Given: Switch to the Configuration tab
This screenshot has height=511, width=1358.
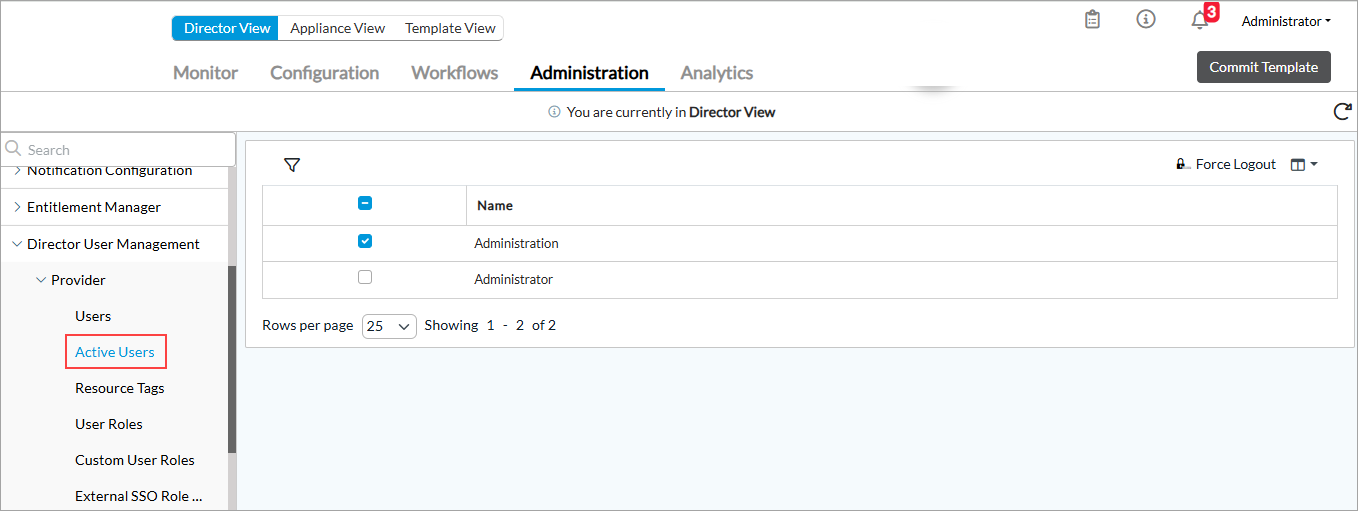Looking at the screenshot, I should click(324, 73).
